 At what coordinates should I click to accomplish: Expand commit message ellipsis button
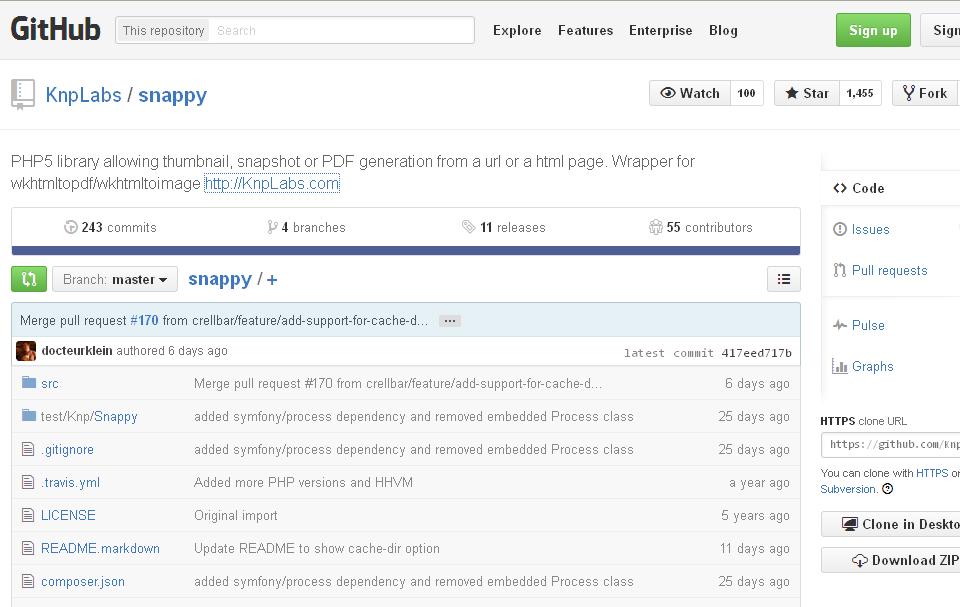pyautogui.click(x=449, y=321)
